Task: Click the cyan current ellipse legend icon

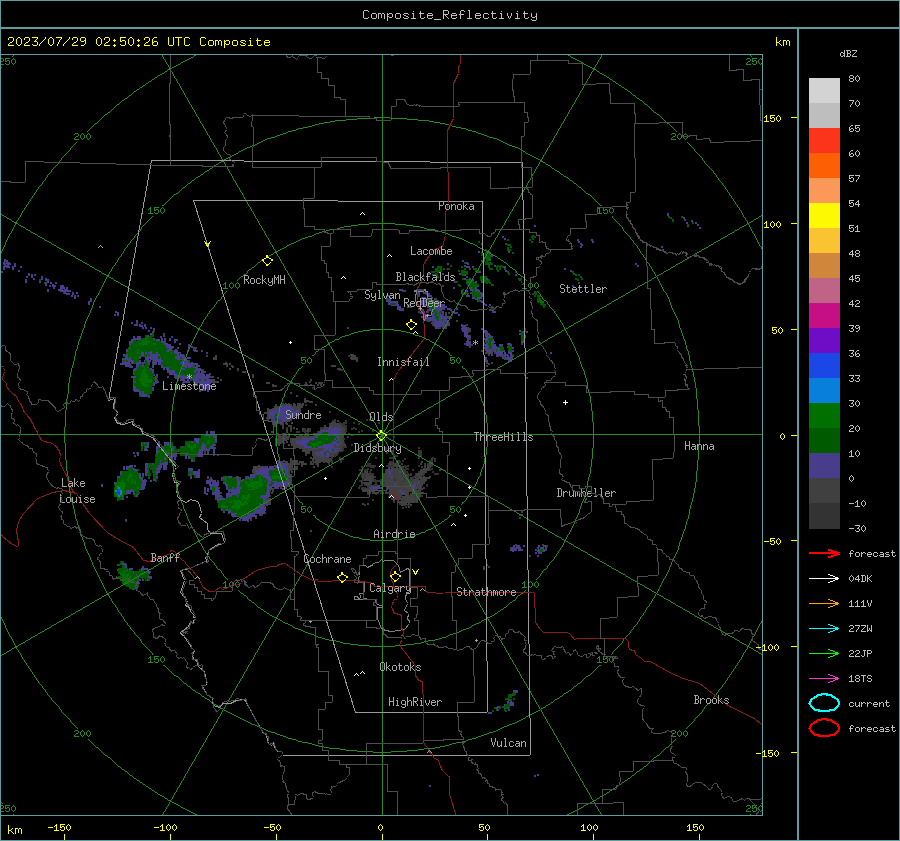Action: [x=824, y=703]
